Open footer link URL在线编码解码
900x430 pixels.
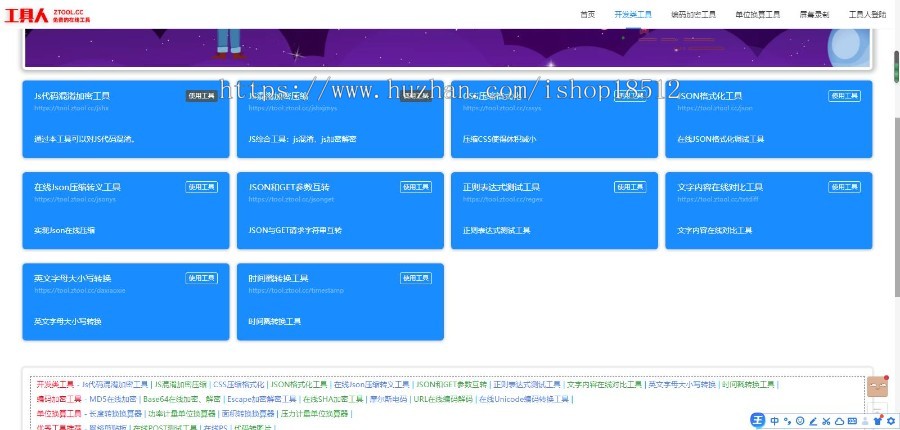443,399
